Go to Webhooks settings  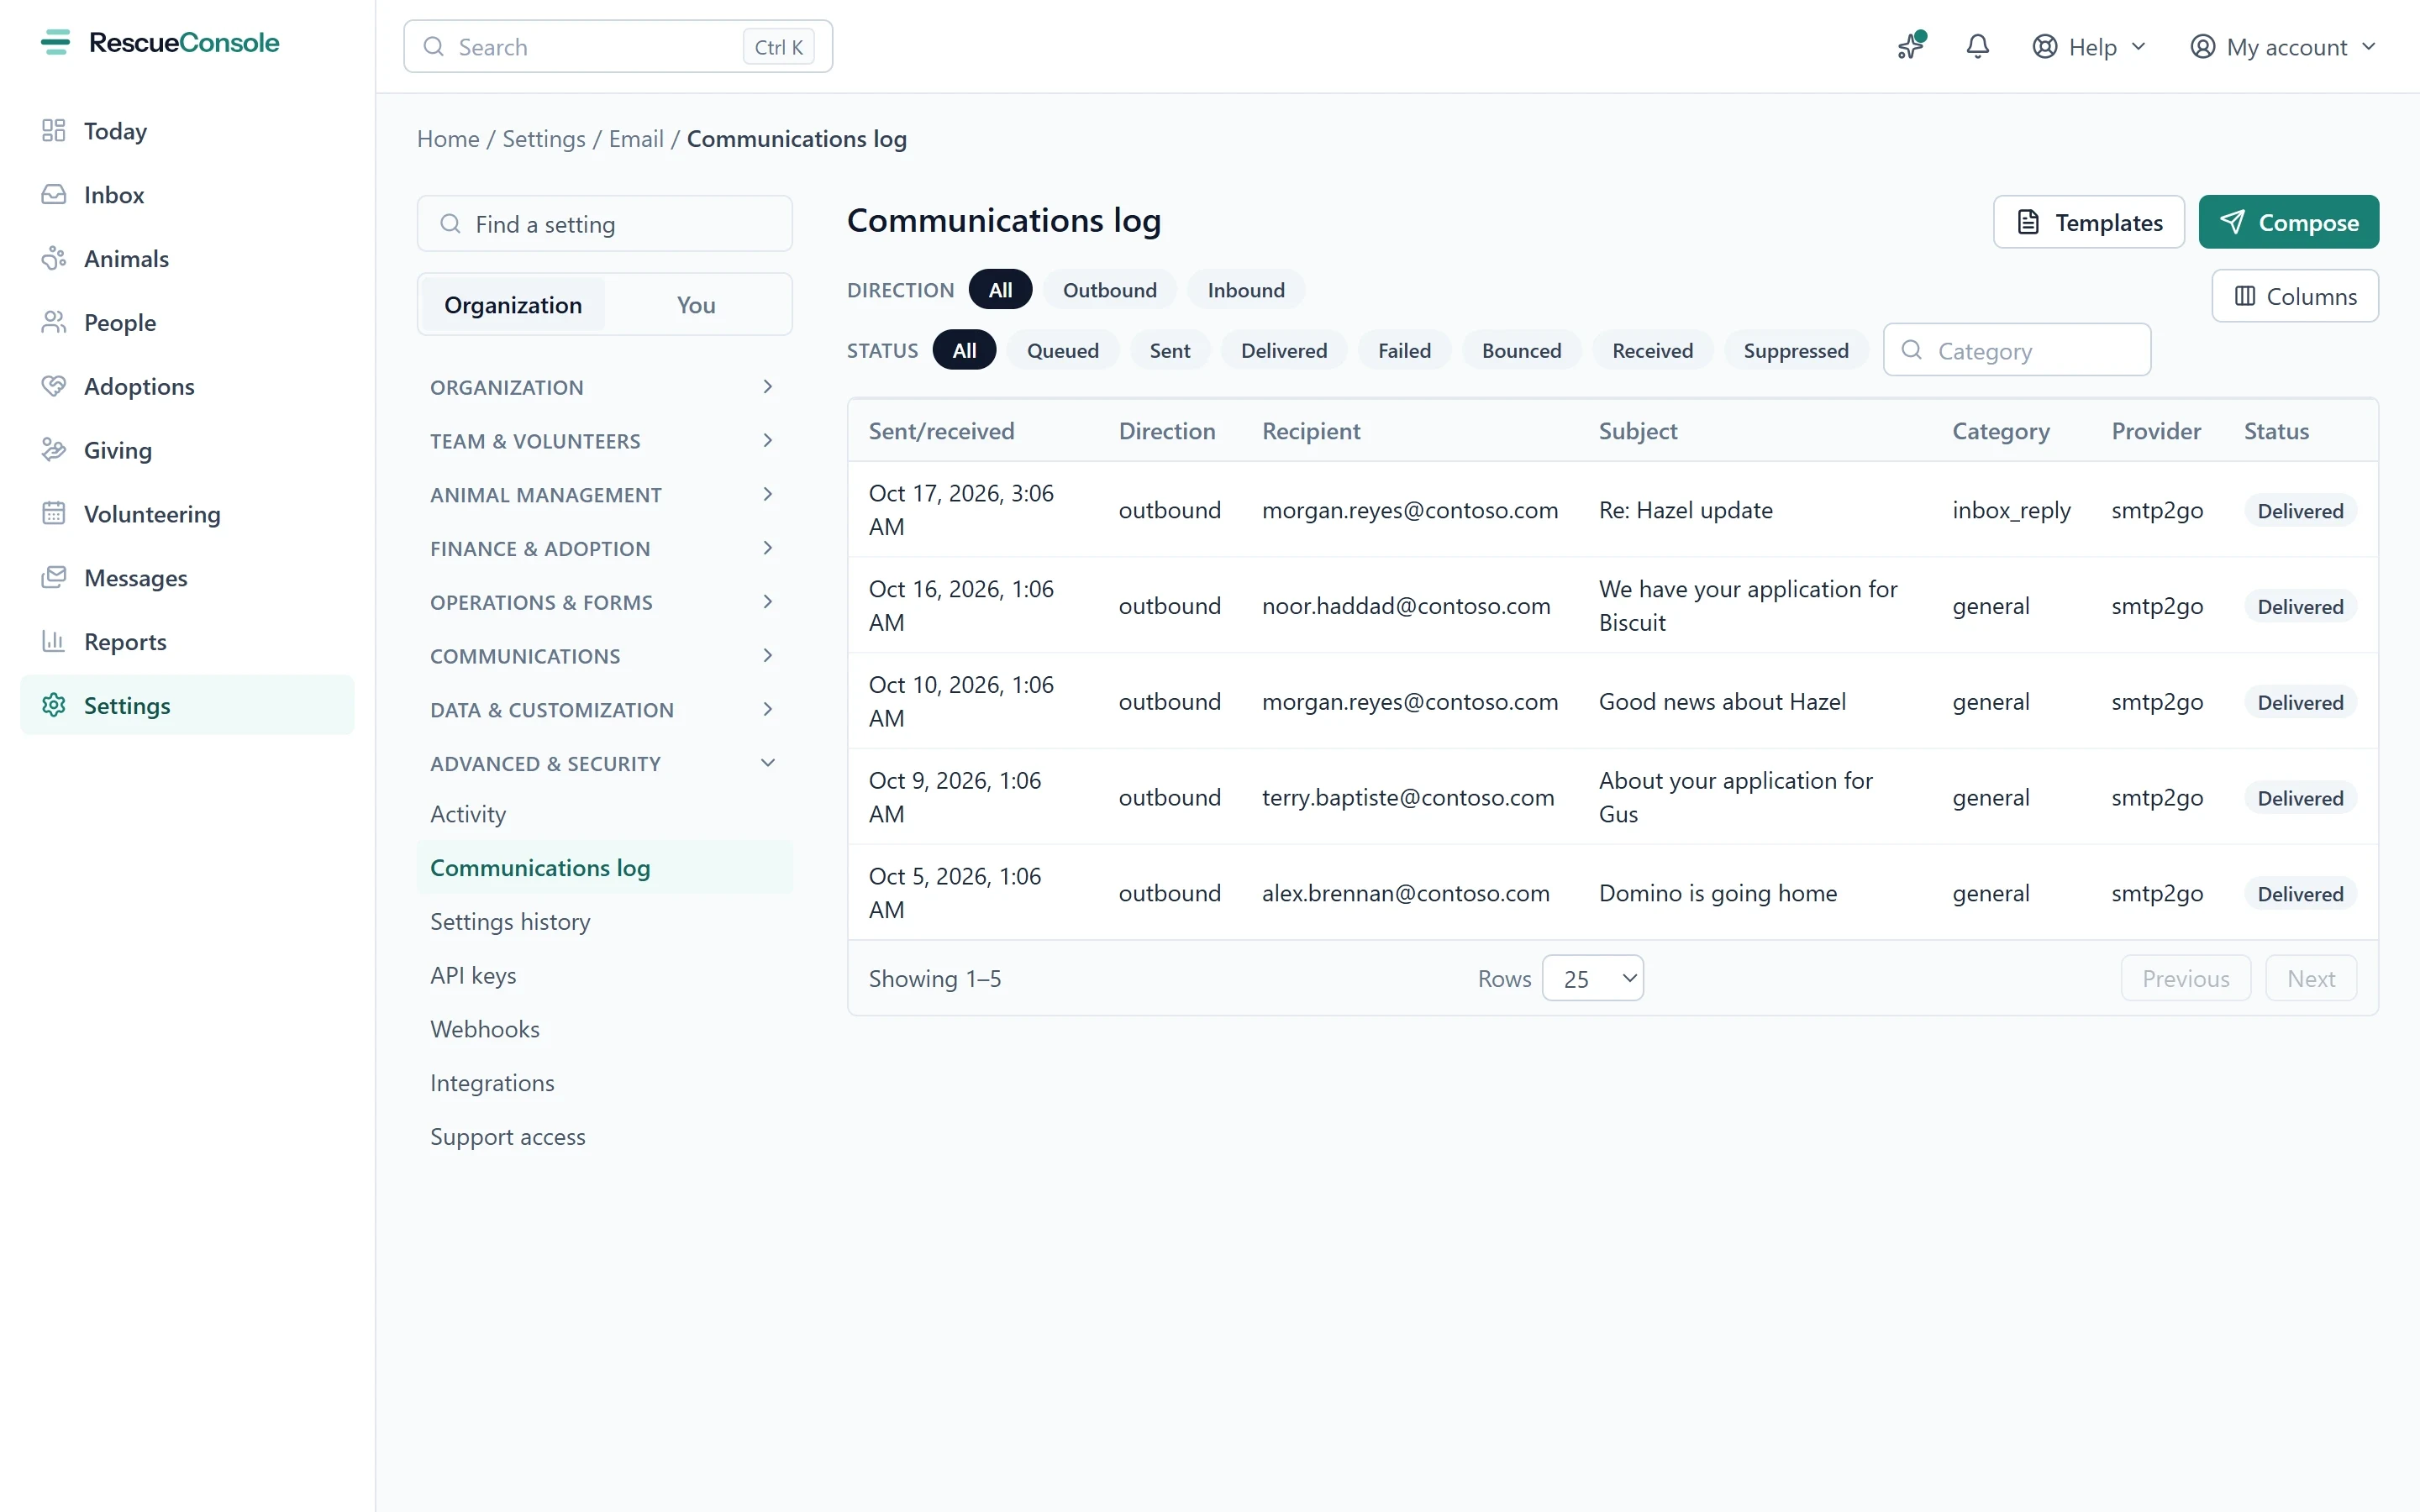click(604, 1029)
